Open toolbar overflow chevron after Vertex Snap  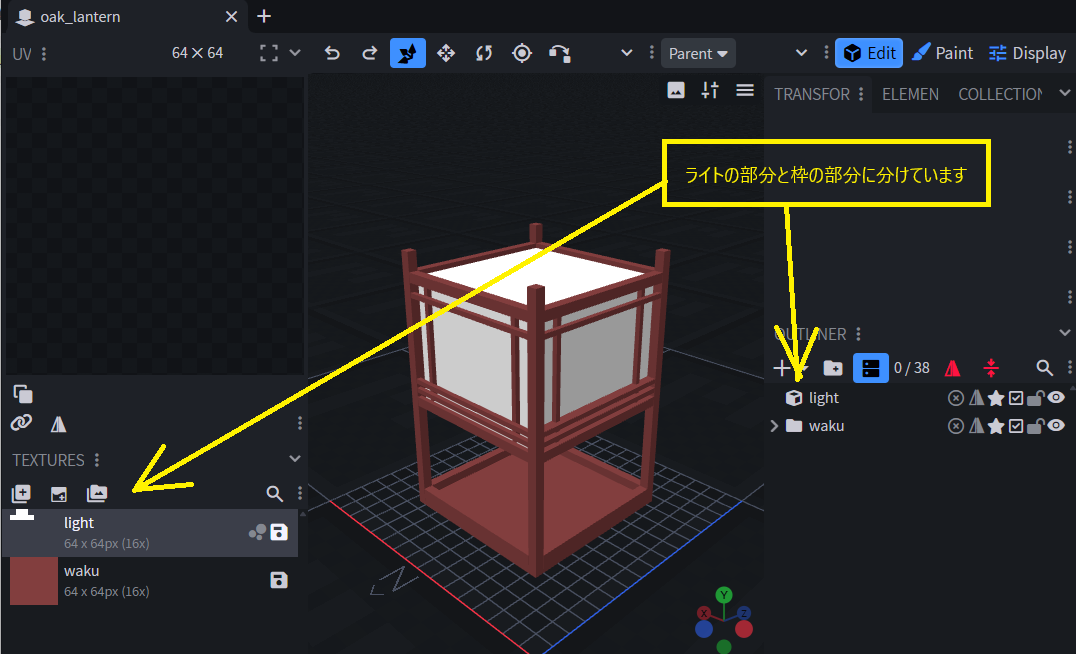point(626,53)
